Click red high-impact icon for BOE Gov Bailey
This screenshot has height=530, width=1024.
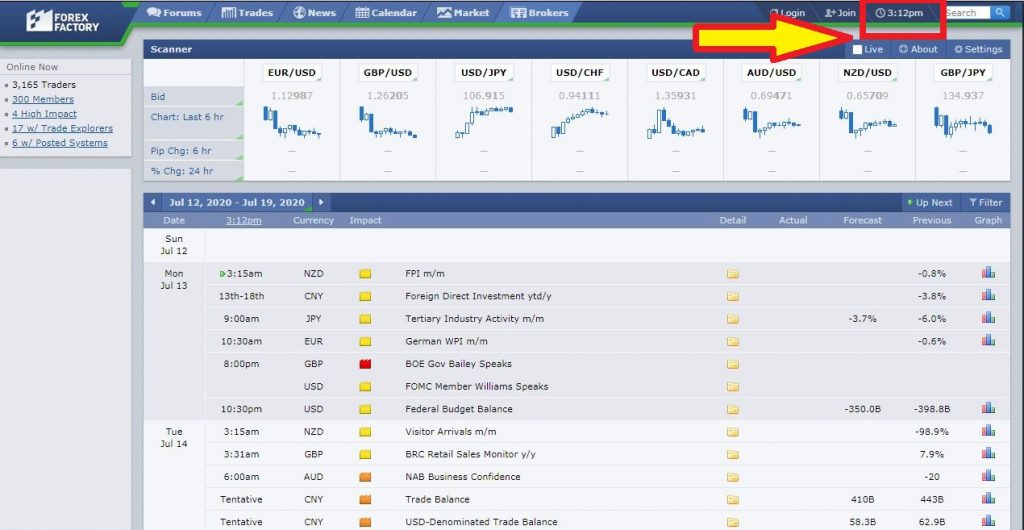365,364
